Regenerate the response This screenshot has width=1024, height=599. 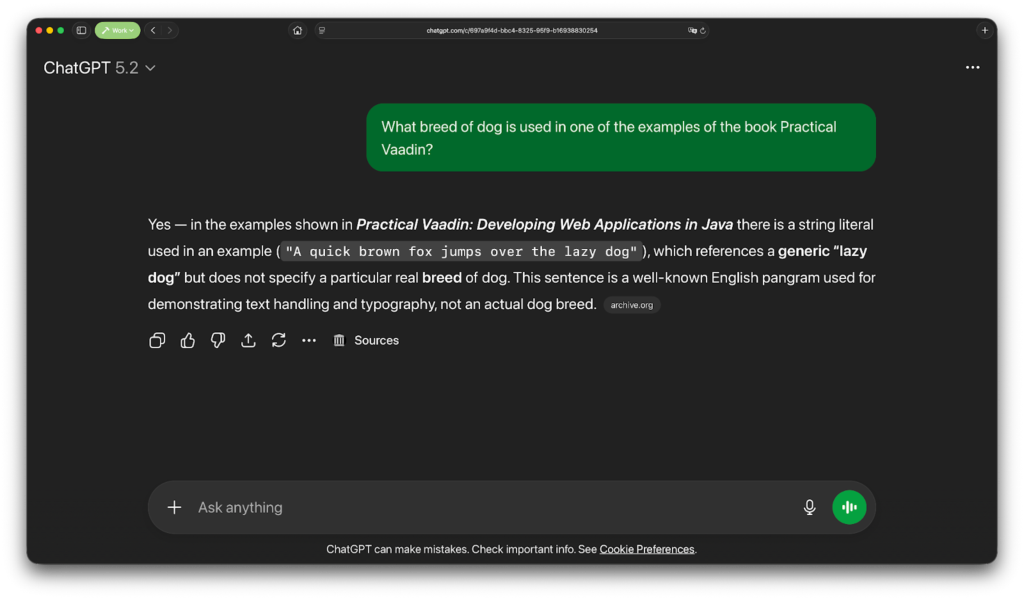[x=279, y=340]
